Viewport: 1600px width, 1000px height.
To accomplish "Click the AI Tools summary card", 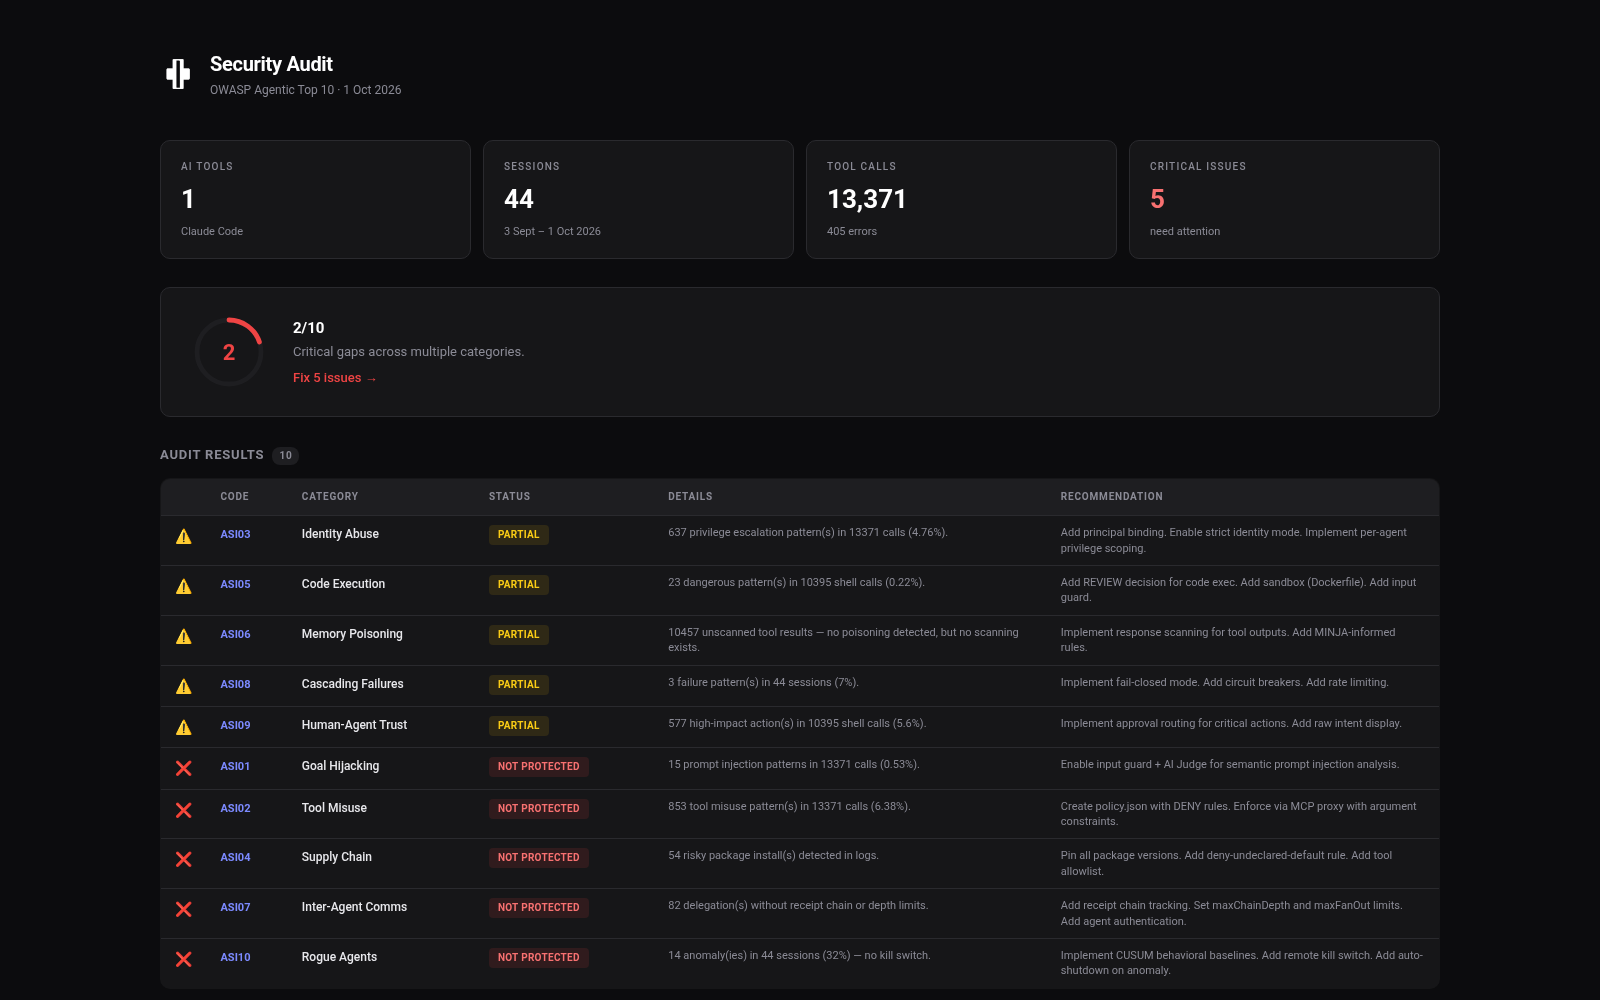I will (x=315, y=199).
